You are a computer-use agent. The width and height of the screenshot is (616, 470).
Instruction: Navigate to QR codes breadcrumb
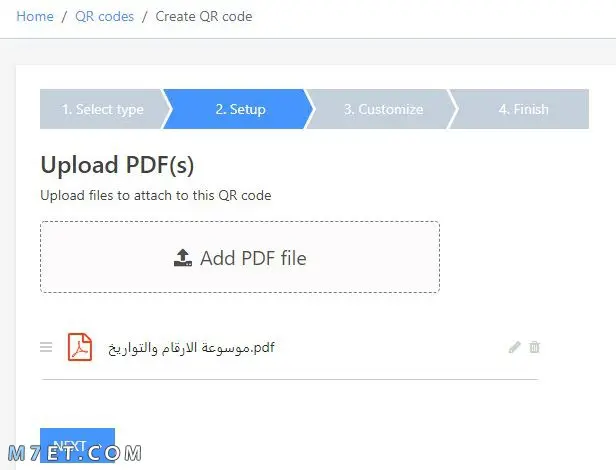(104, 16)
